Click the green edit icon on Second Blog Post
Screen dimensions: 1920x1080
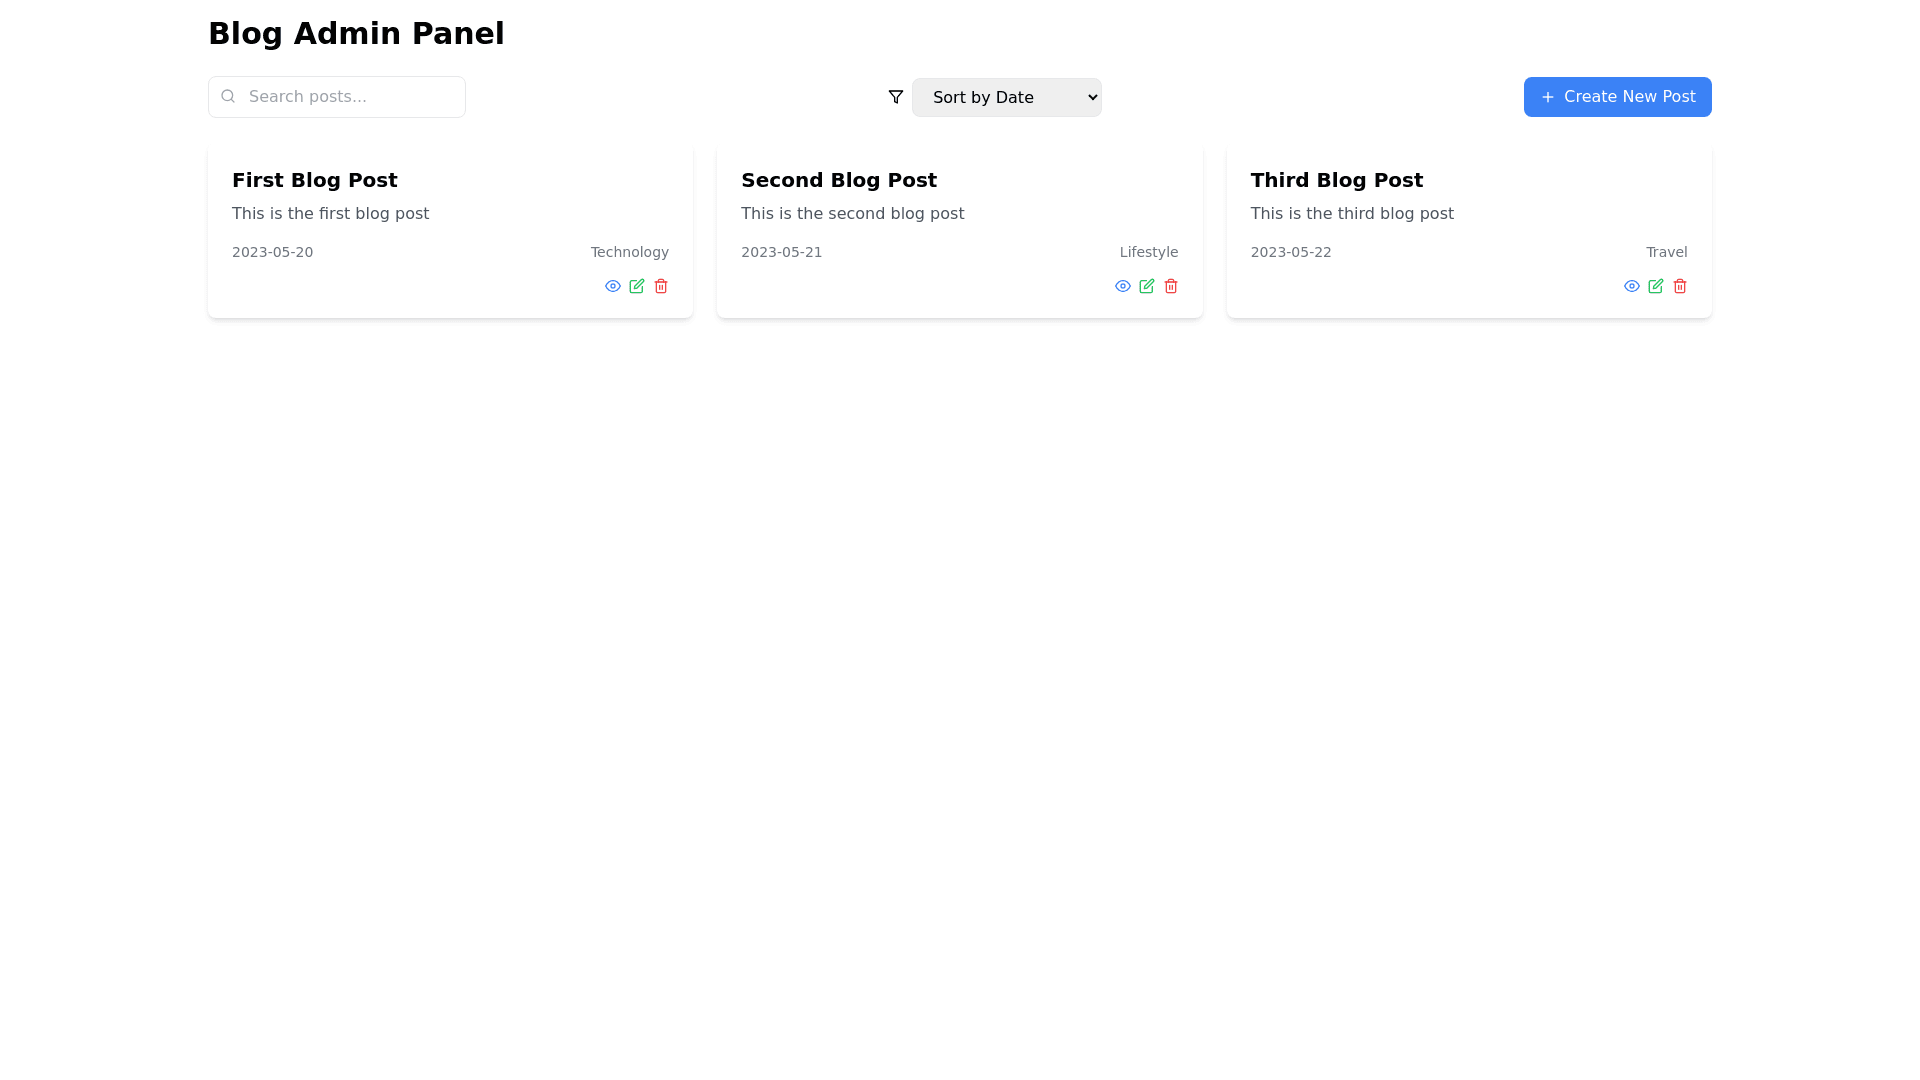1146,286
